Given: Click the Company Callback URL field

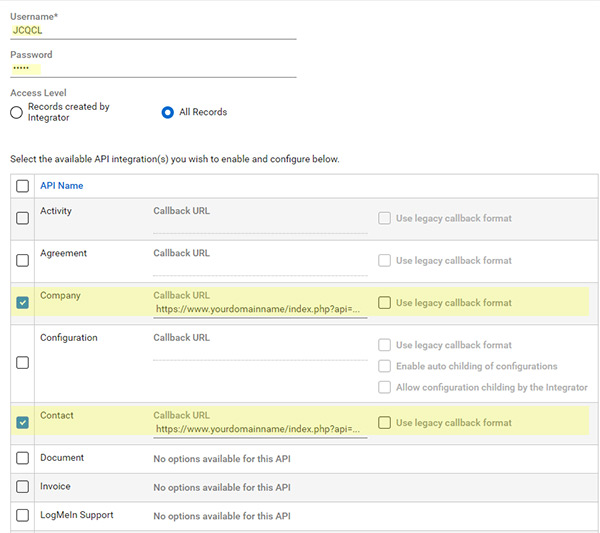Looking at the screenshot, I should tap(260, 310).
